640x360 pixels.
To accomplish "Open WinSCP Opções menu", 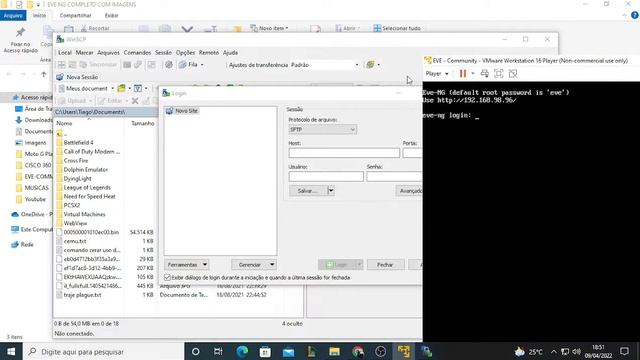I will pos(185,52).
